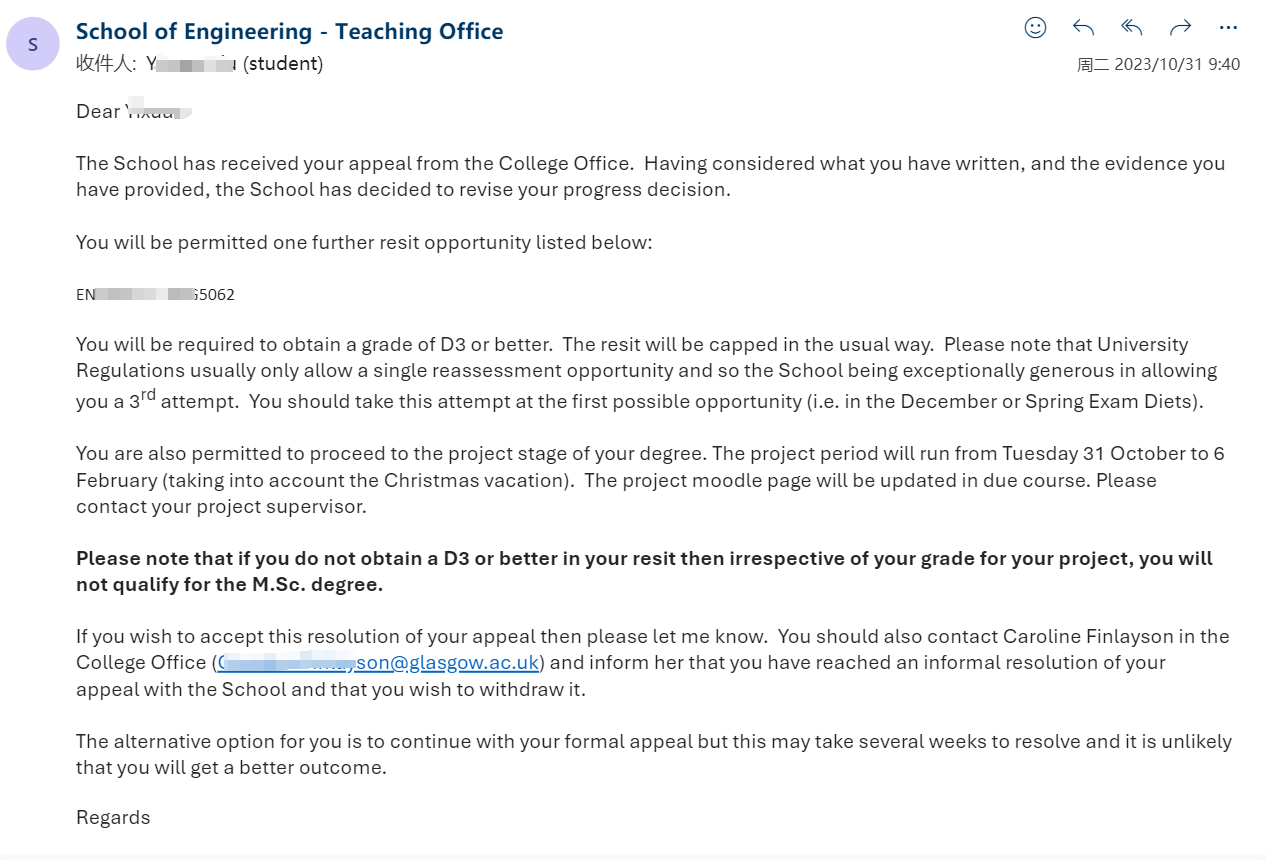Open the School of Engineering sender name

pyautogui.click(x=289, y=31)
